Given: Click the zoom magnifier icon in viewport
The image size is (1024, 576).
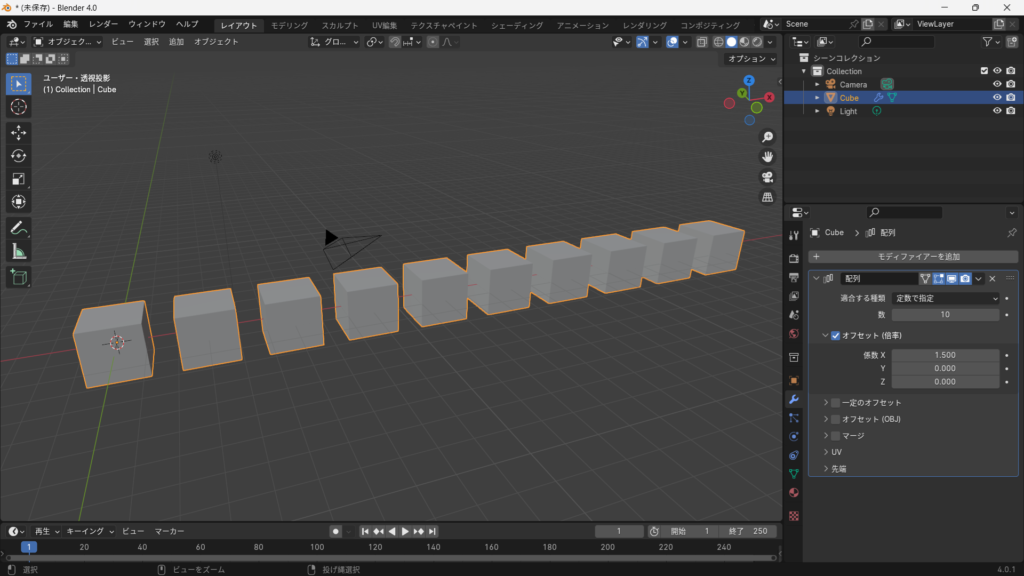Looking at the screenshot, I should tap(767, 137).
